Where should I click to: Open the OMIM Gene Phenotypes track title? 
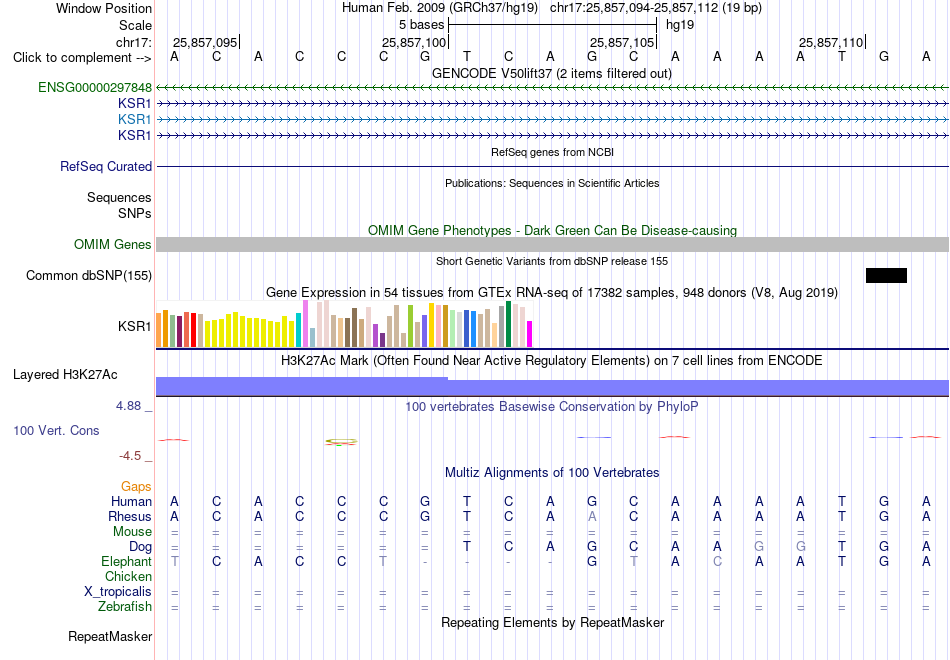[552, 230]
